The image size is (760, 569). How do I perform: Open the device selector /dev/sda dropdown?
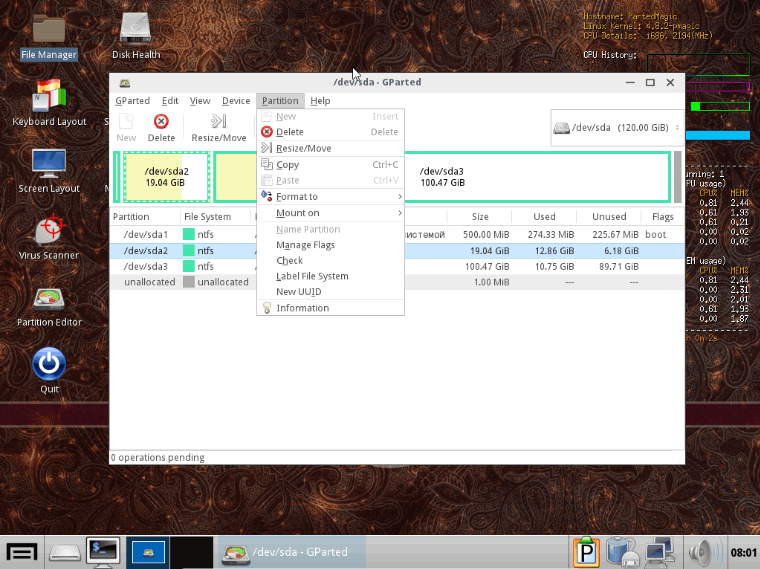pos(617,128)
